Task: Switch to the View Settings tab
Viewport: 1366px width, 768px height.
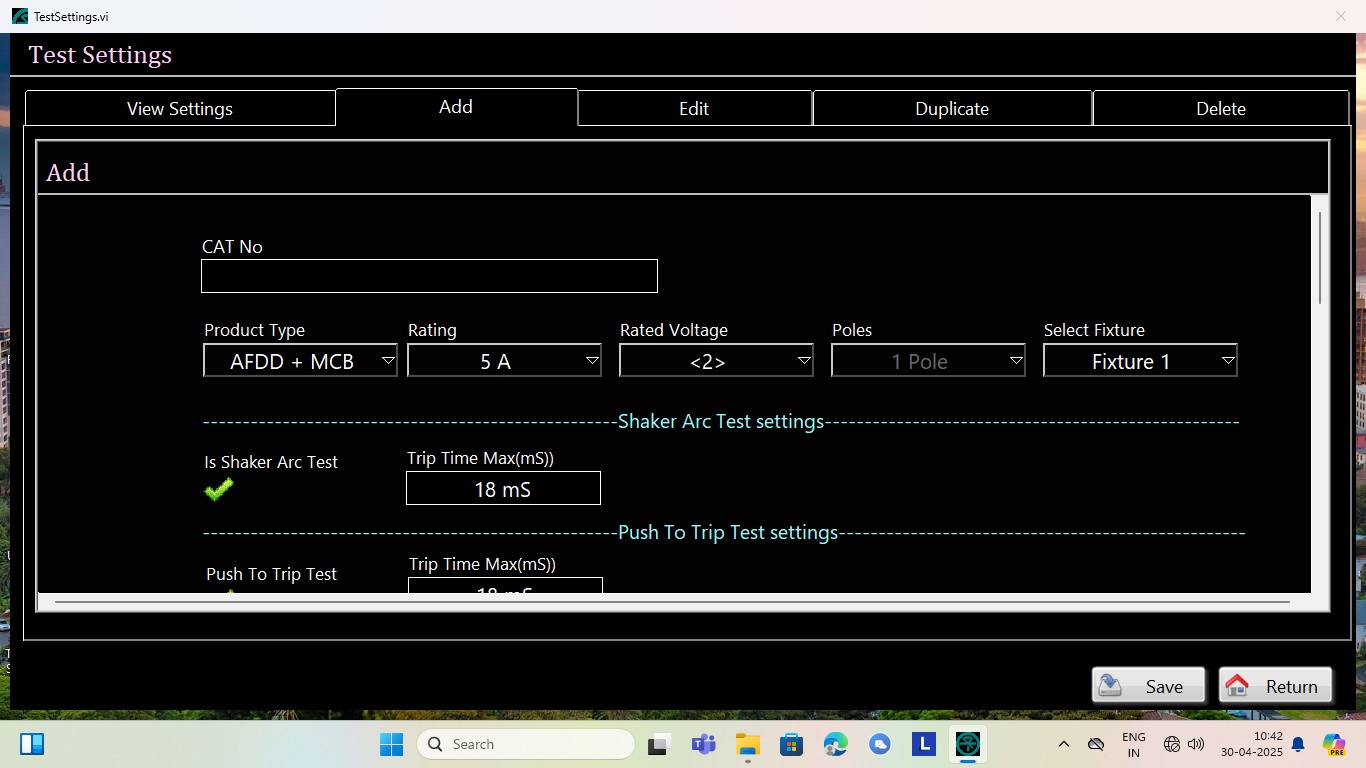Action: [x=180, y=108]
